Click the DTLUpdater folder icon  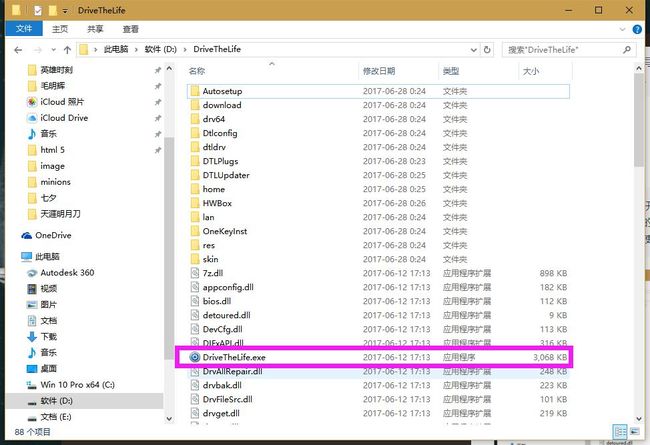(x=195, y=175)
